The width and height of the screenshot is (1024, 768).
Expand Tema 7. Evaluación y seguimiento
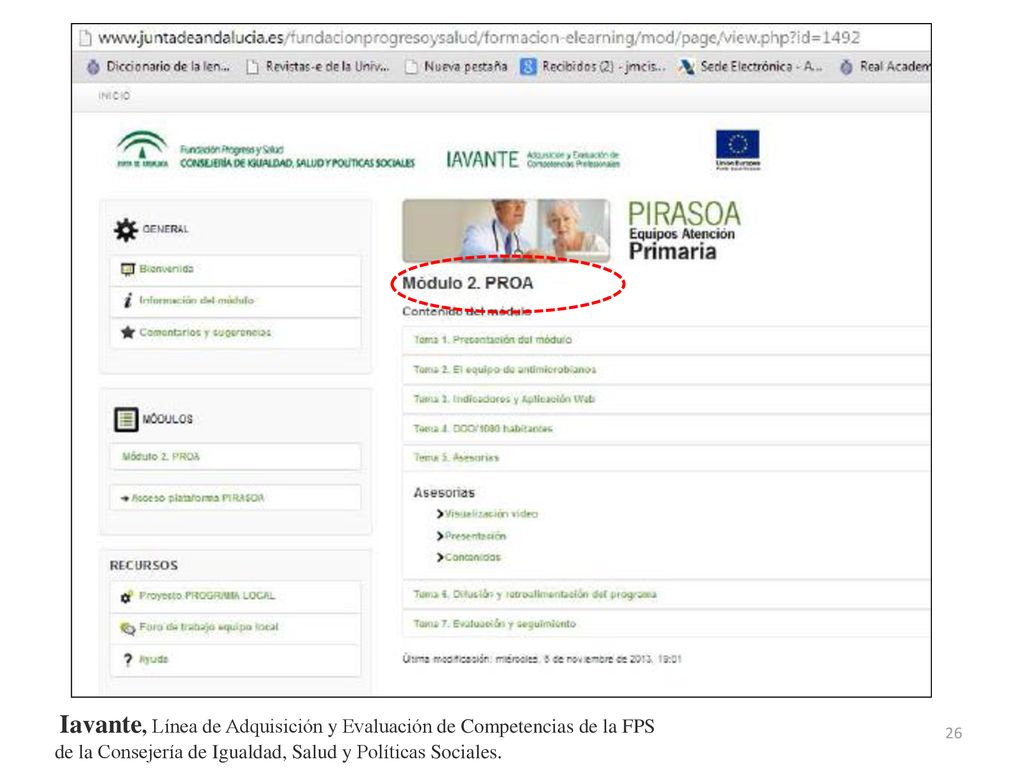point(666,624)
